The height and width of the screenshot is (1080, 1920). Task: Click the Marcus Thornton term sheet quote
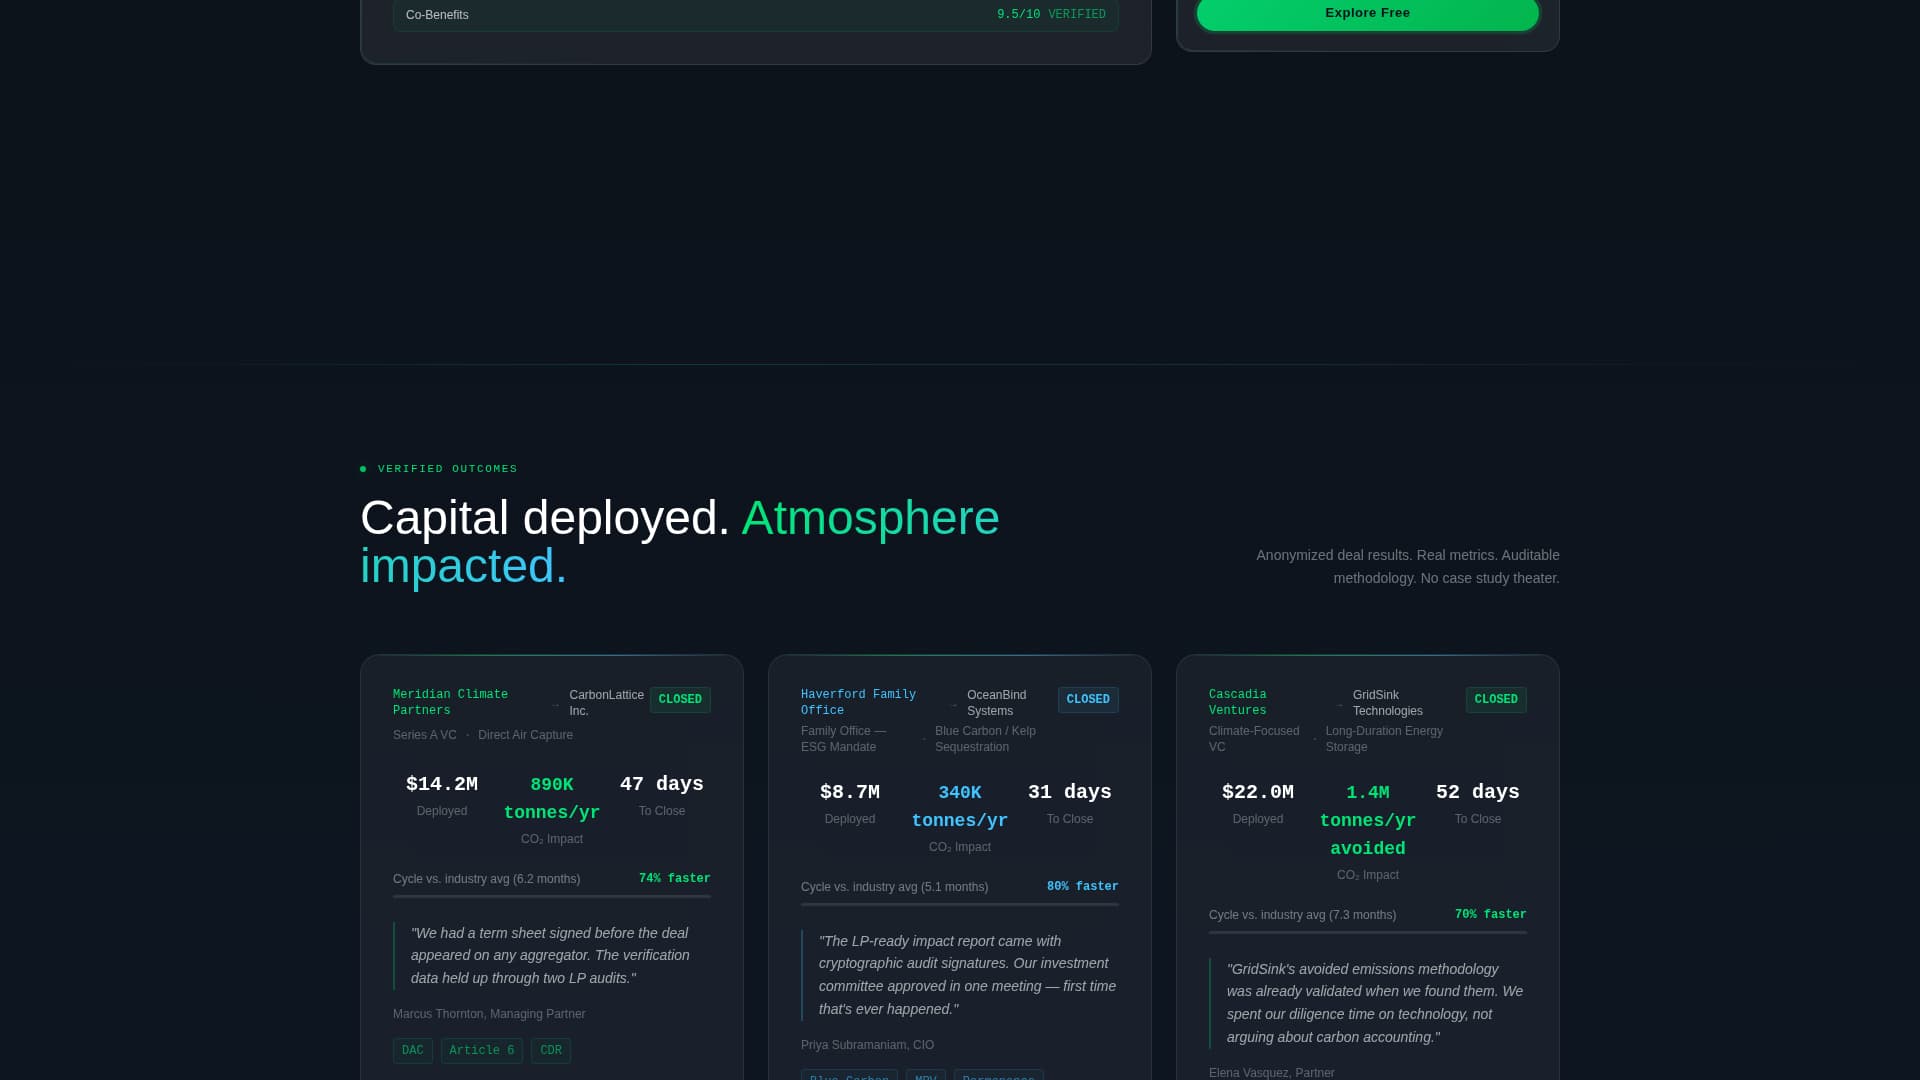point(552,956)
